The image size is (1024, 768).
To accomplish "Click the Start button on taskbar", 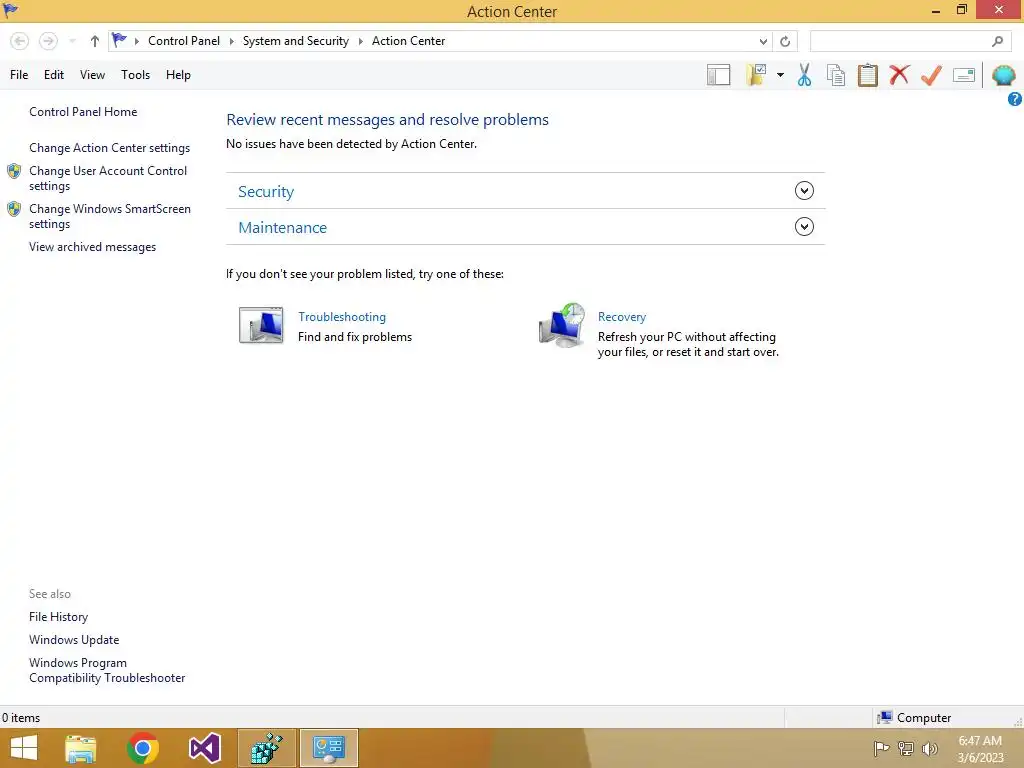I will coord(24,748).
